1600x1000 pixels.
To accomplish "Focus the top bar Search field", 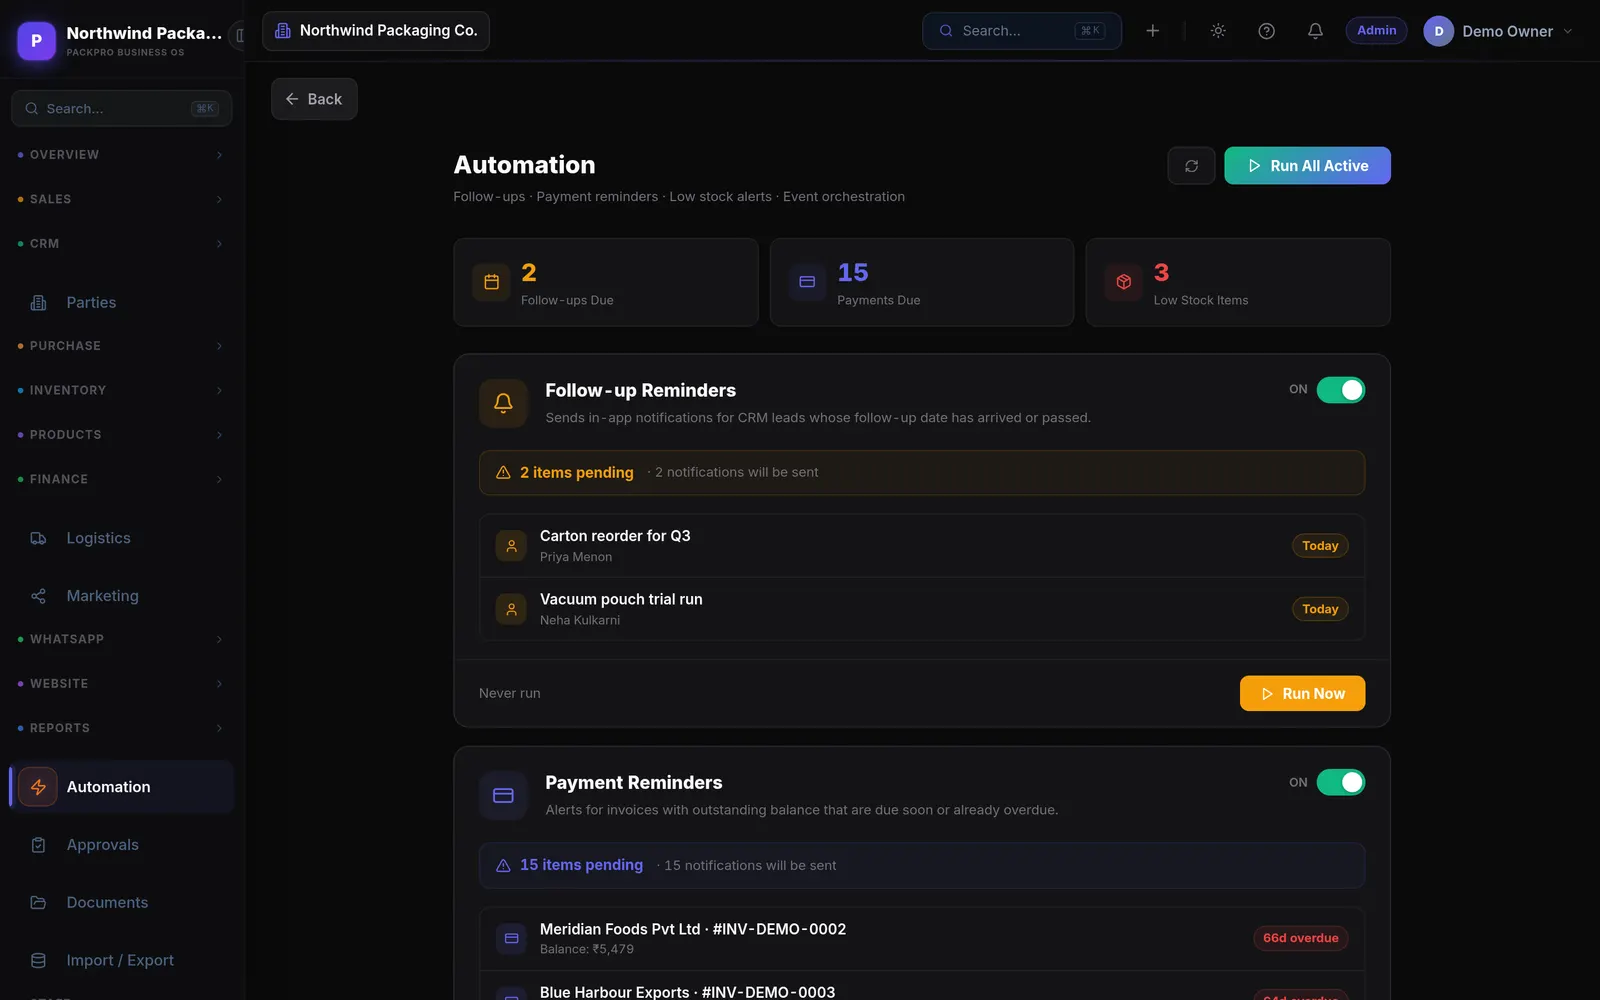I will click(x=1021, y=31).
